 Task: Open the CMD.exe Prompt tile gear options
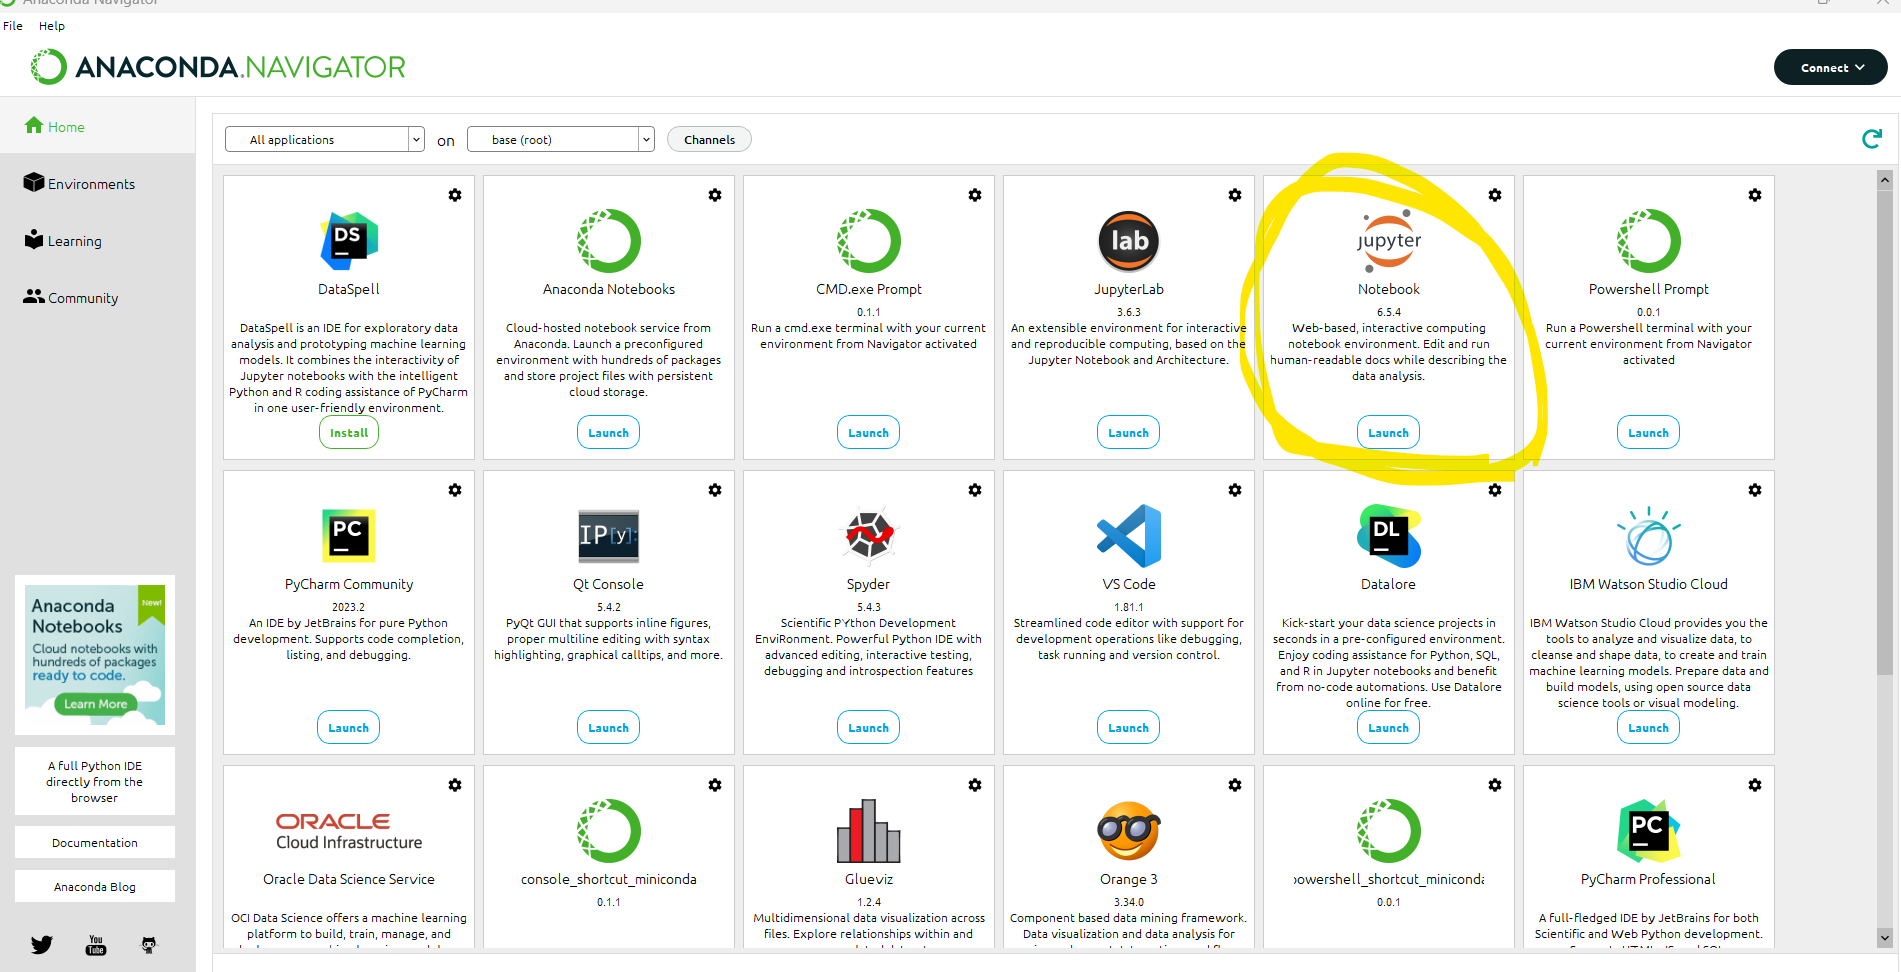(x=975, y=195)
